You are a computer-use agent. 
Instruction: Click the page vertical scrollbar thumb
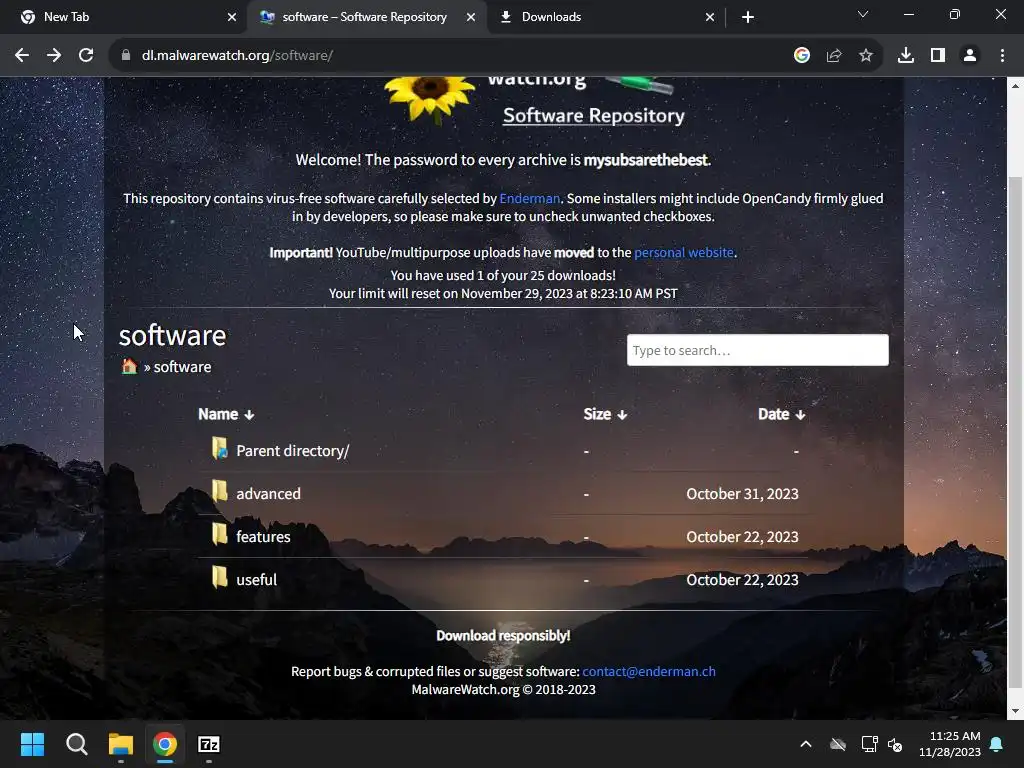[1015, 432]
